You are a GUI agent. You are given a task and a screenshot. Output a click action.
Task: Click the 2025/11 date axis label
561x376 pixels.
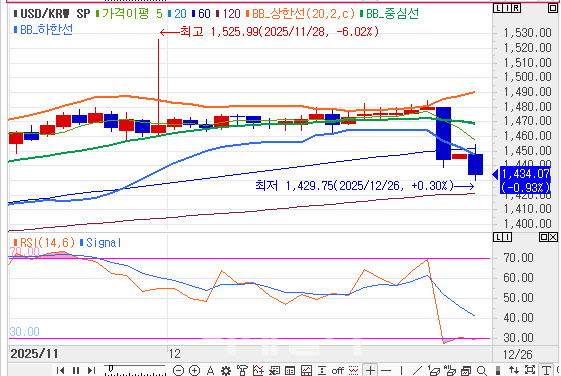(34, 354)
